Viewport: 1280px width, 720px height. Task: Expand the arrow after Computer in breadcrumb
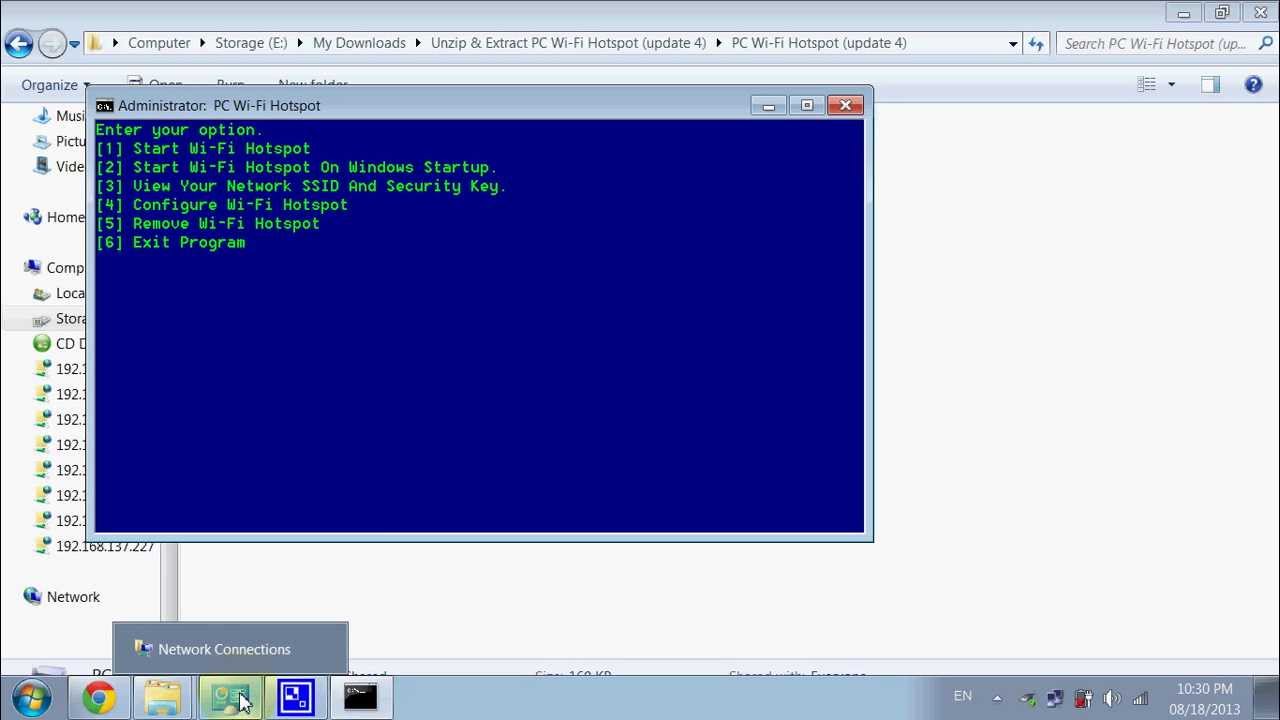(203, 43)
